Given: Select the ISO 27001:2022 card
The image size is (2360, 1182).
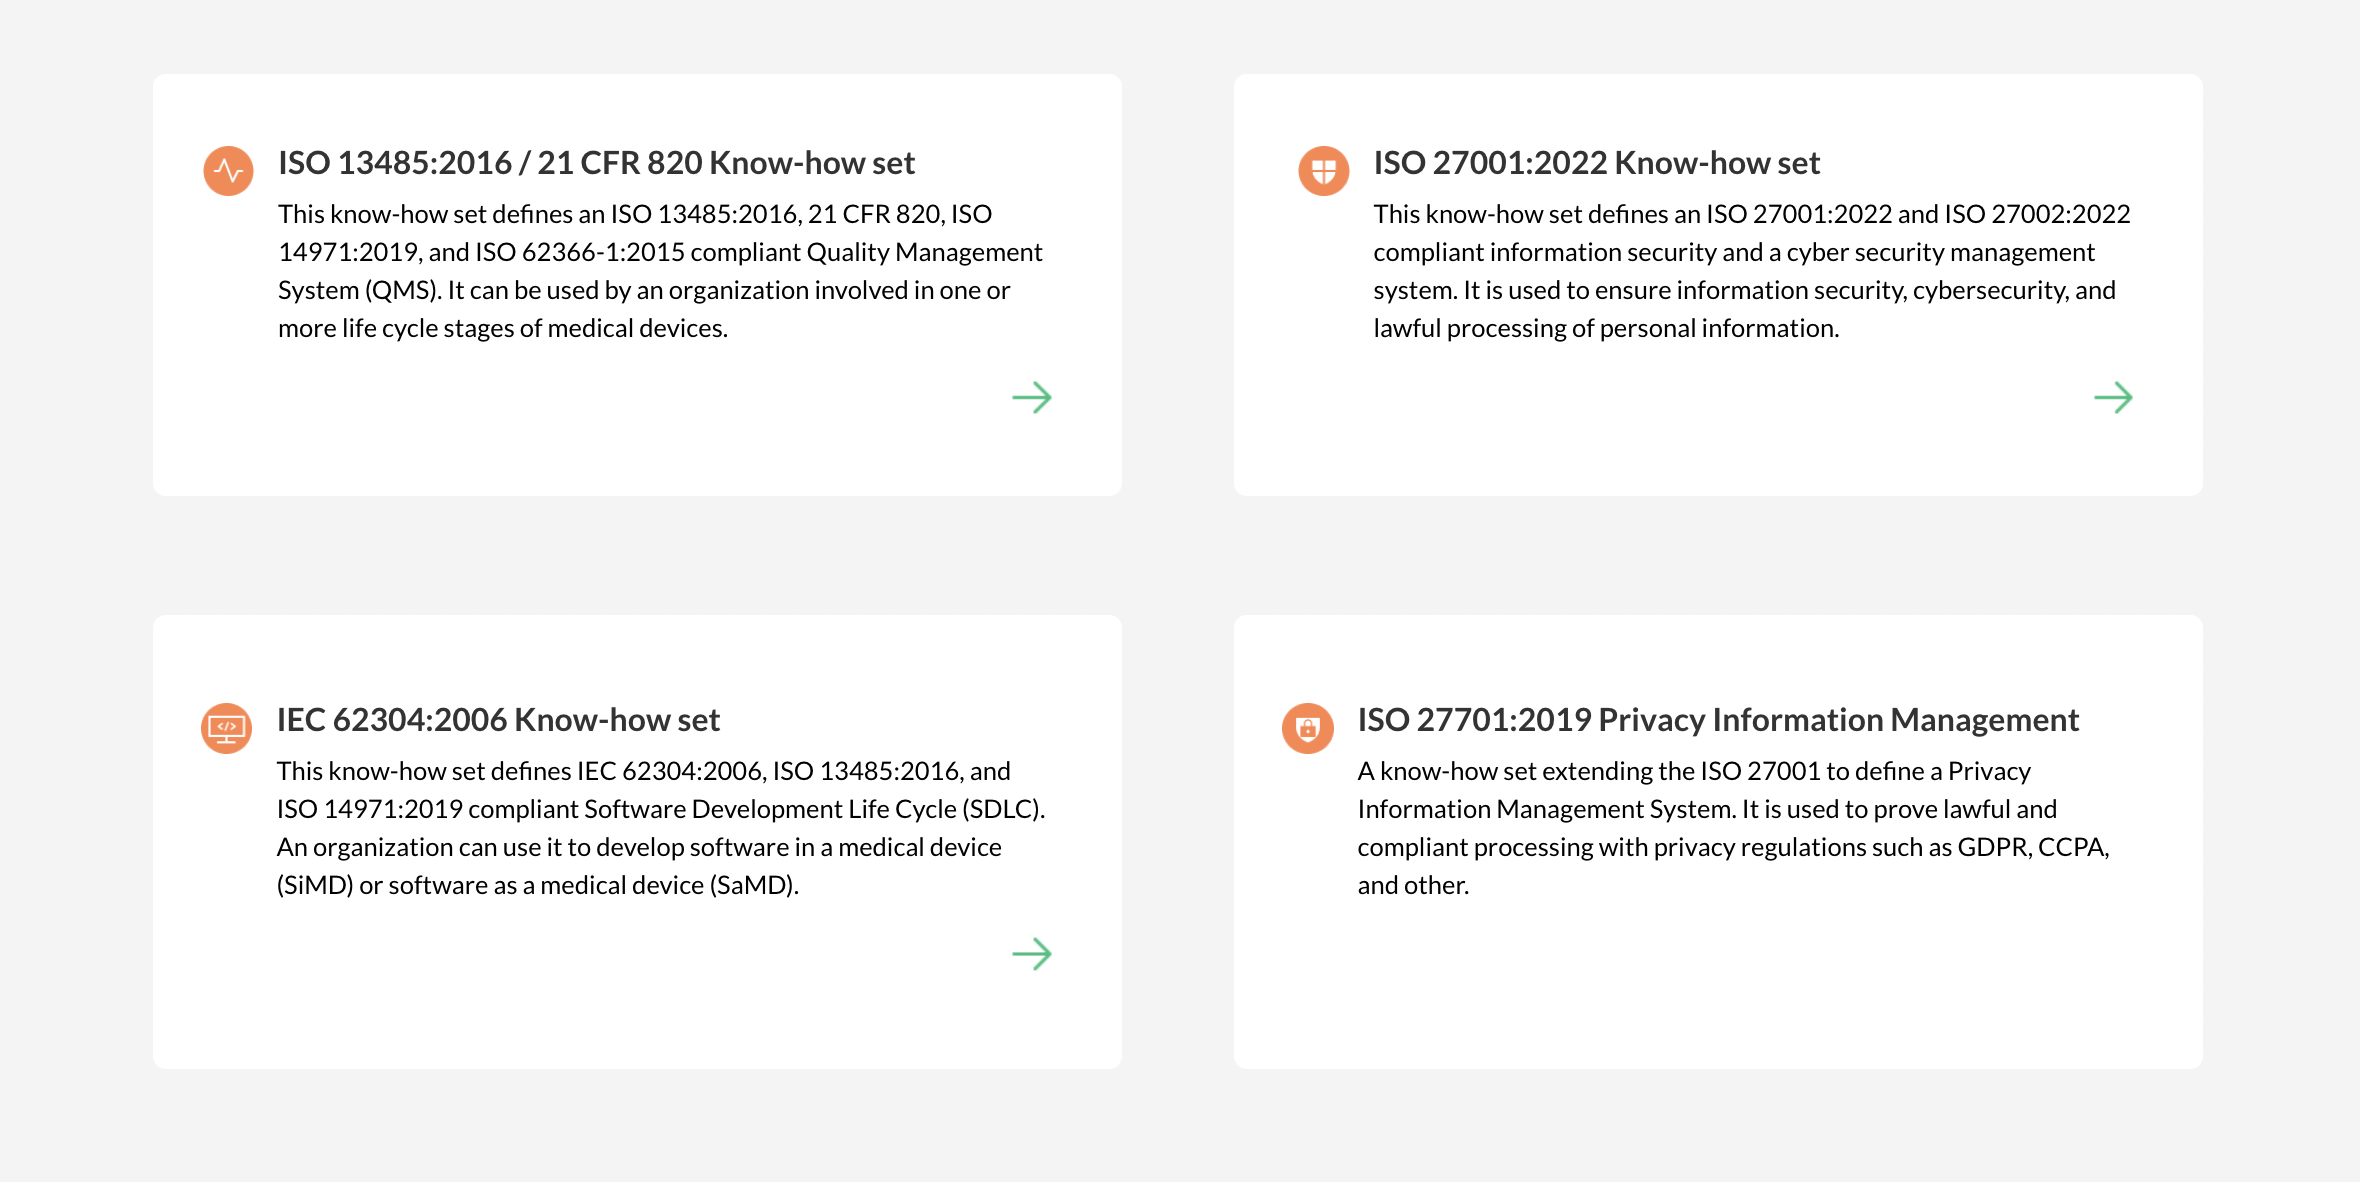Looking at the screenshot, I should (1718, 285).
